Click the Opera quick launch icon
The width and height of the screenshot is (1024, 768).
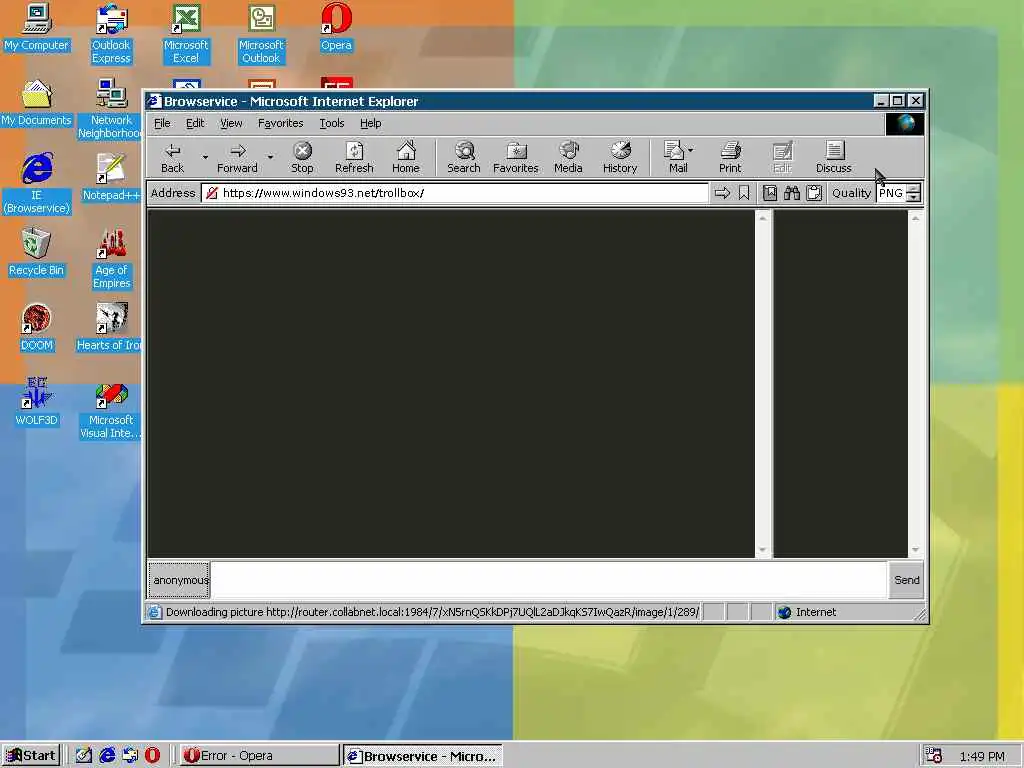(x=152, y=756)
